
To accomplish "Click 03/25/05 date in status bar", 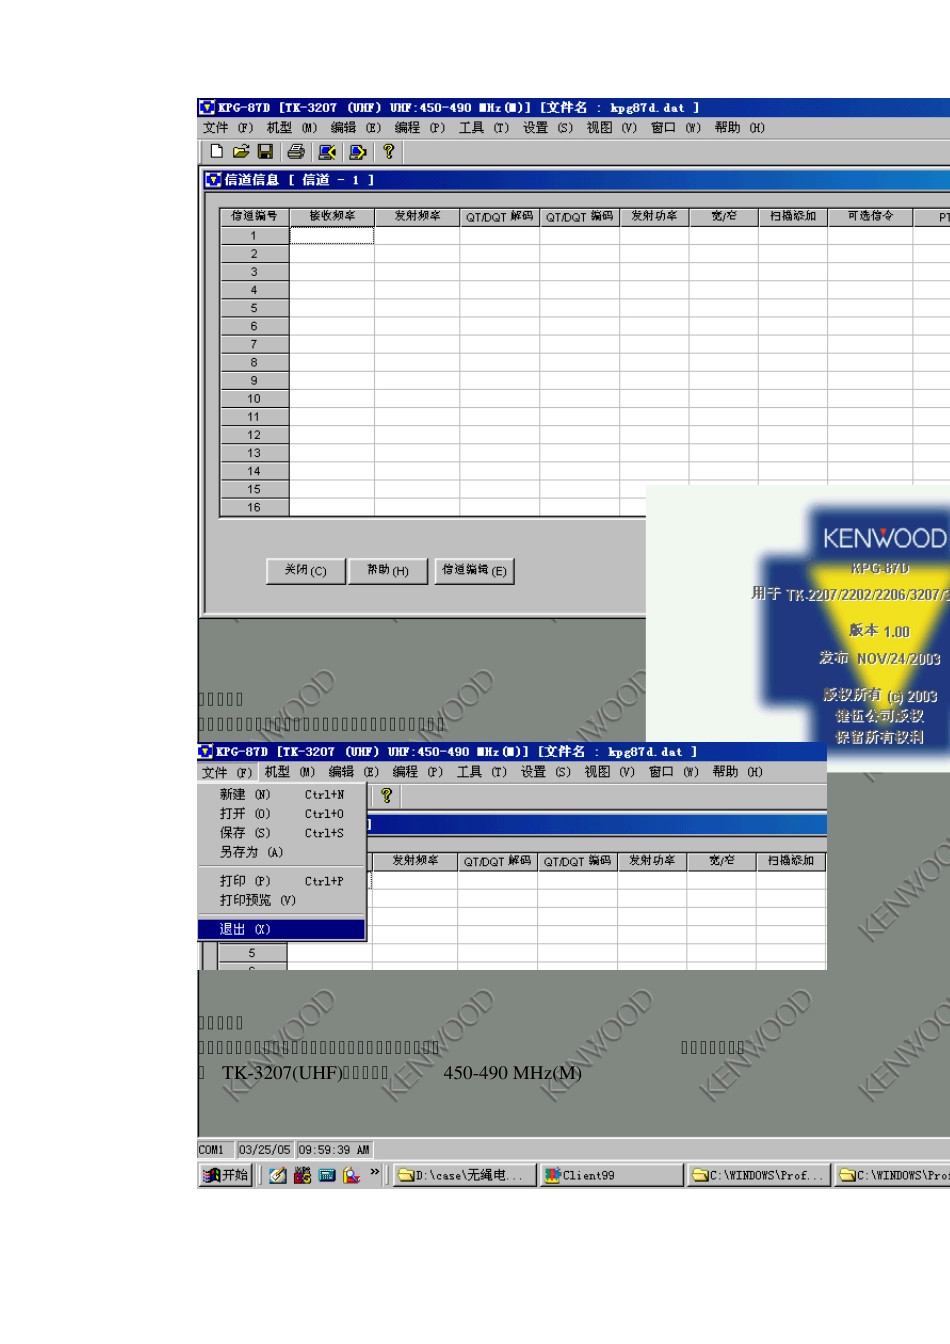I will (x=265, y=1150).
